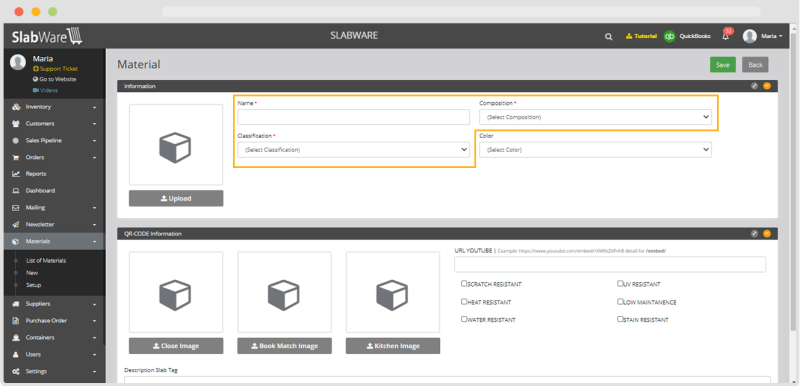
Task: Click the Book Match Image upload button
Action: point(284,346)
